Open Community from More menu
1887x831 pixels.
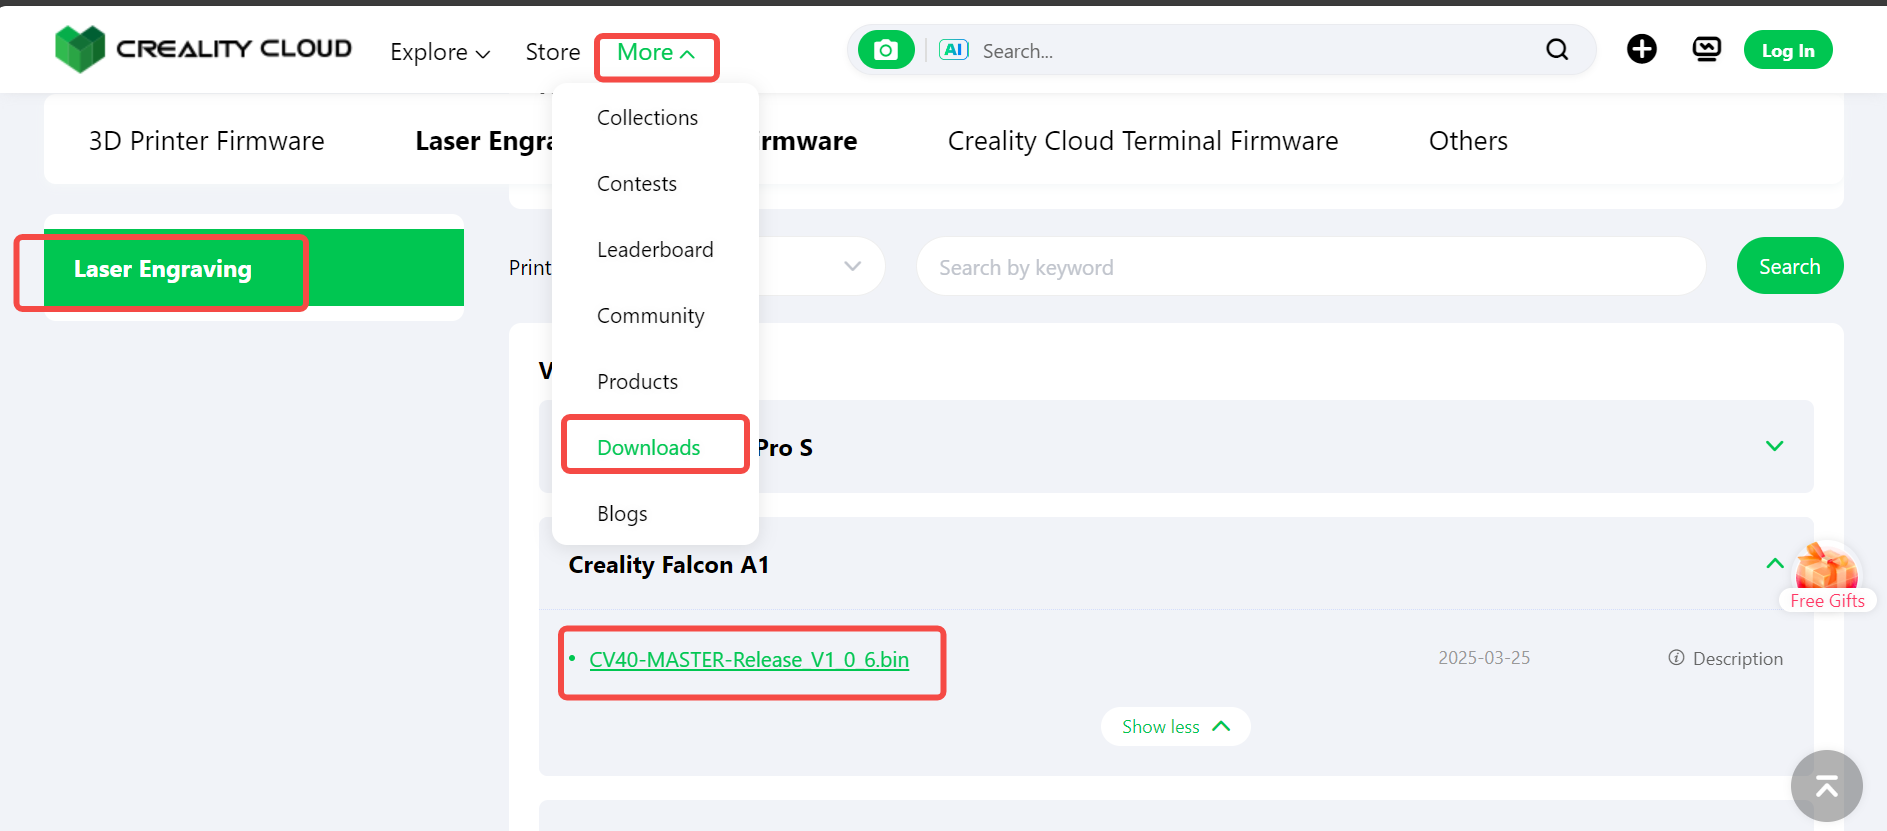(x=650, y=316)
